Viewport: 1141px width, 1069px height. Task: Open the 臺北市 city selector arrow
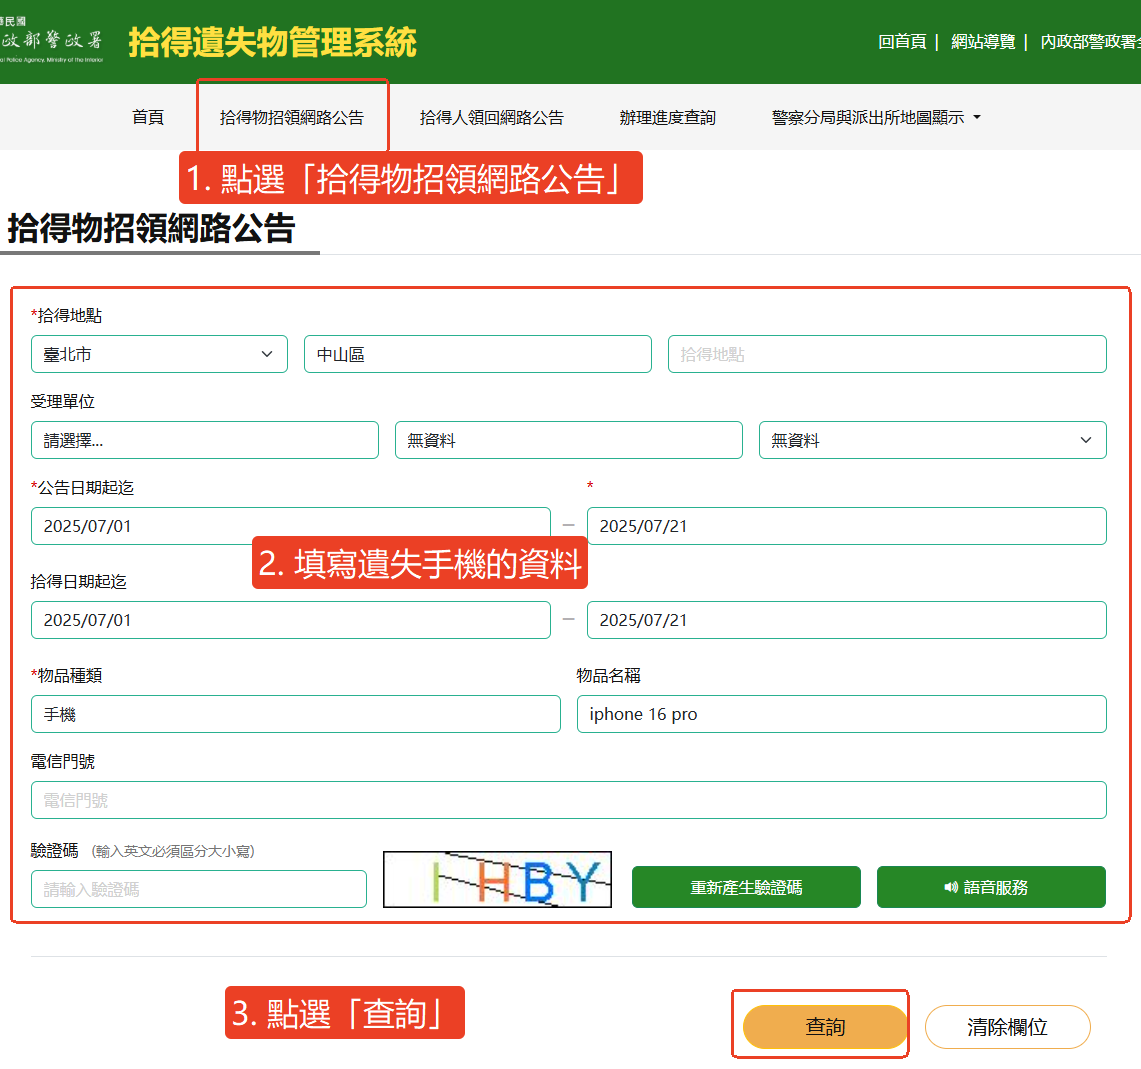pyautogui.click(x=267, y=353)
